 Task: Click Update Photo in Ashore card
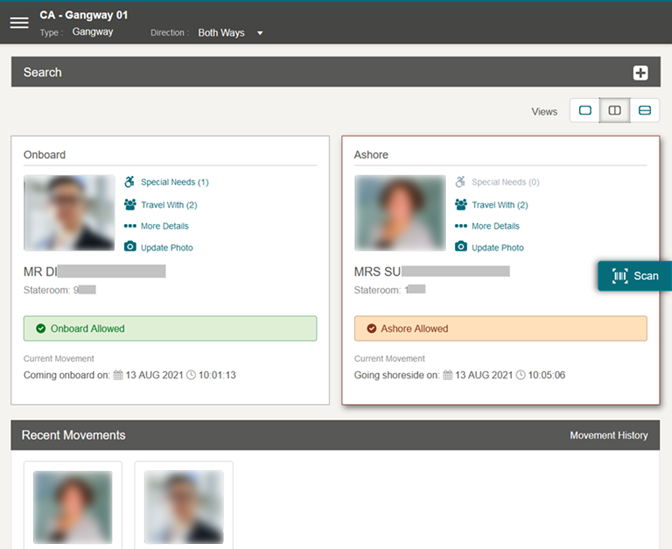498,248
